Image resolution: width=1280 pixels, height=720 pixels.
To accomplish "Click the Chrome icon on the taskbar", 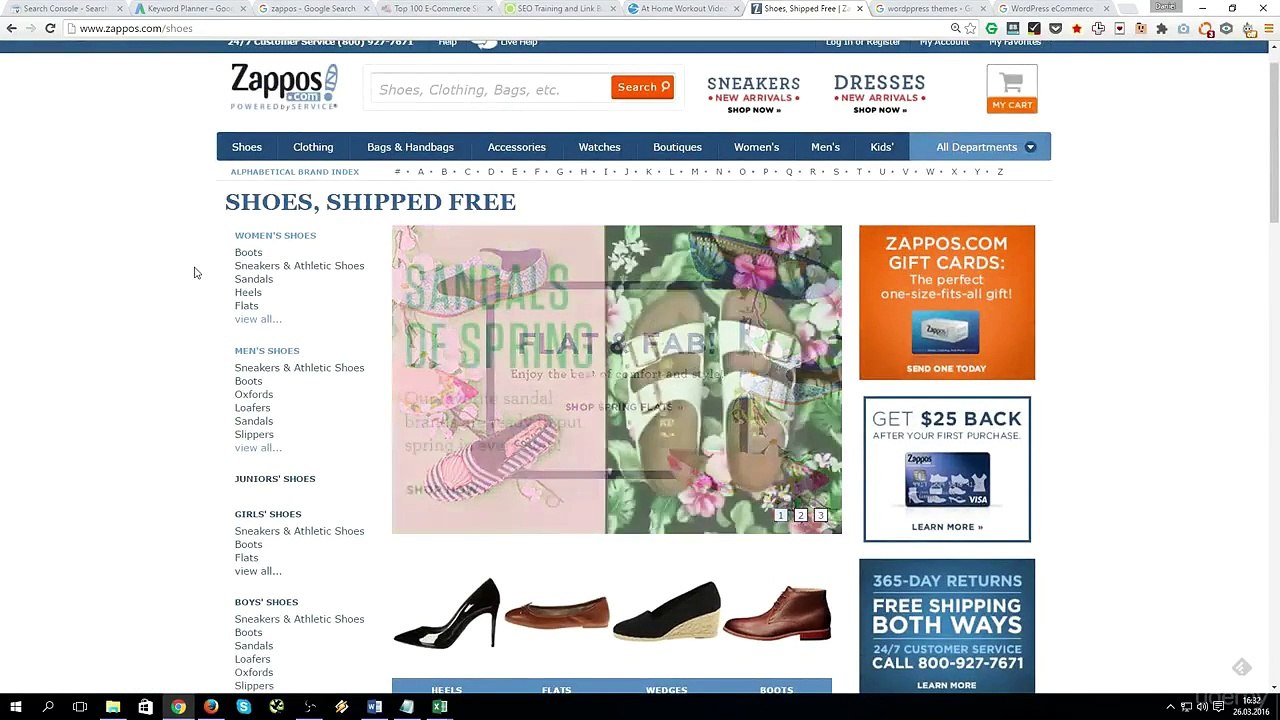I will click(x=178, y=707).
